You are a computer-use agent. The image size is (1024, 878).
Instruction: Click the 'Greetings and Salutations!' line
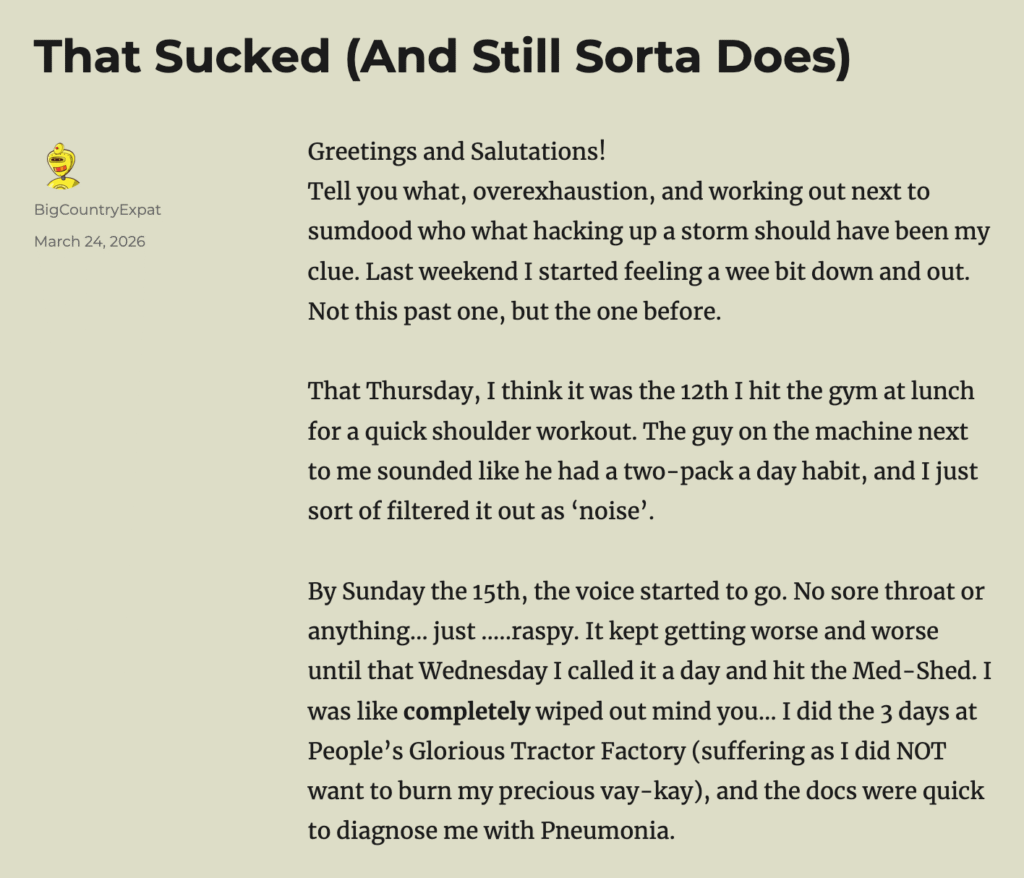(456, 152)
